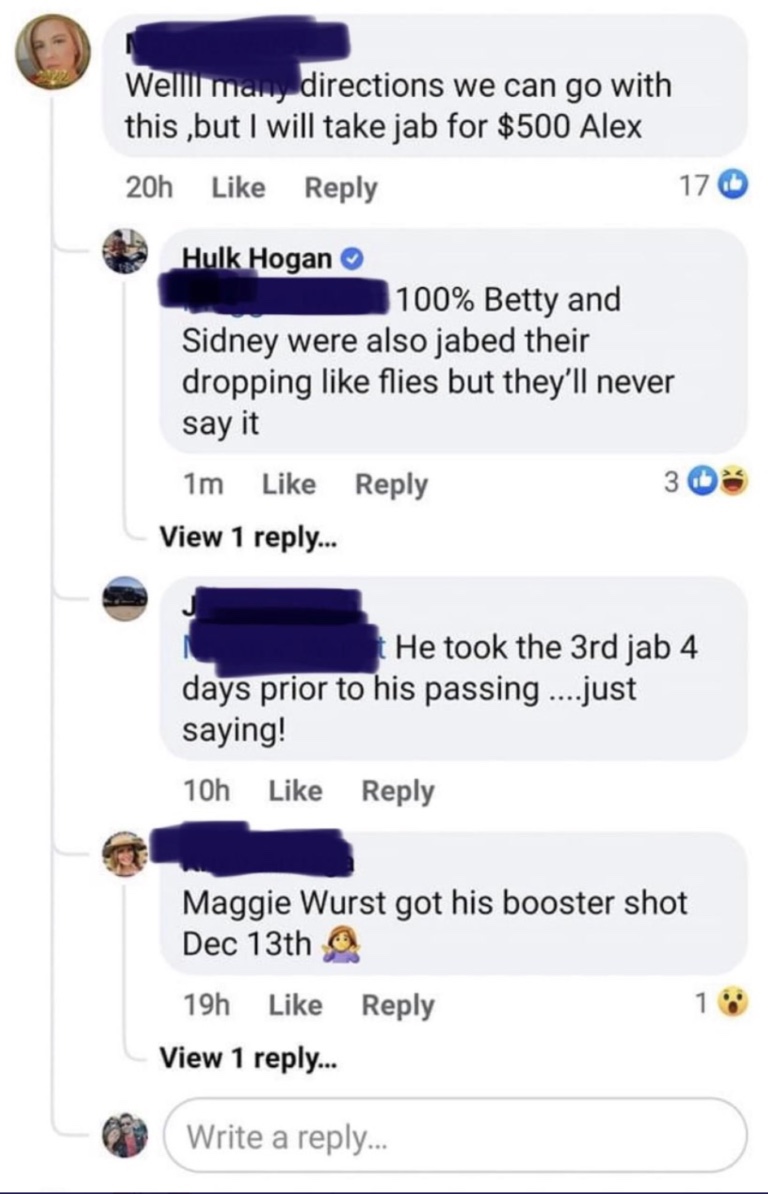Like Hulk Hogan's 1m comment
Image resolution: width=768 pixels, height=1194 pixels.
(289, 484)
